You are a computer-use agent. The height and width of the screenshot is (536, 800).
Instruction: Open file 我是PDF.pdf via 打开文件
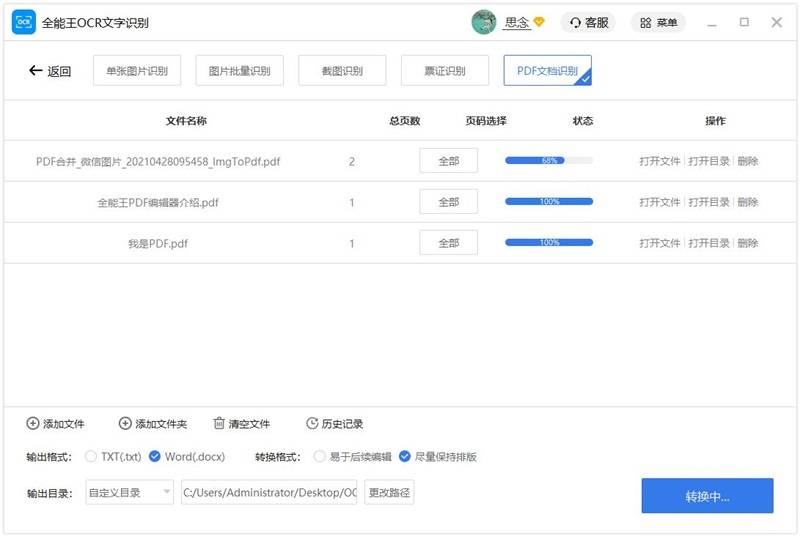pos(660,243)
